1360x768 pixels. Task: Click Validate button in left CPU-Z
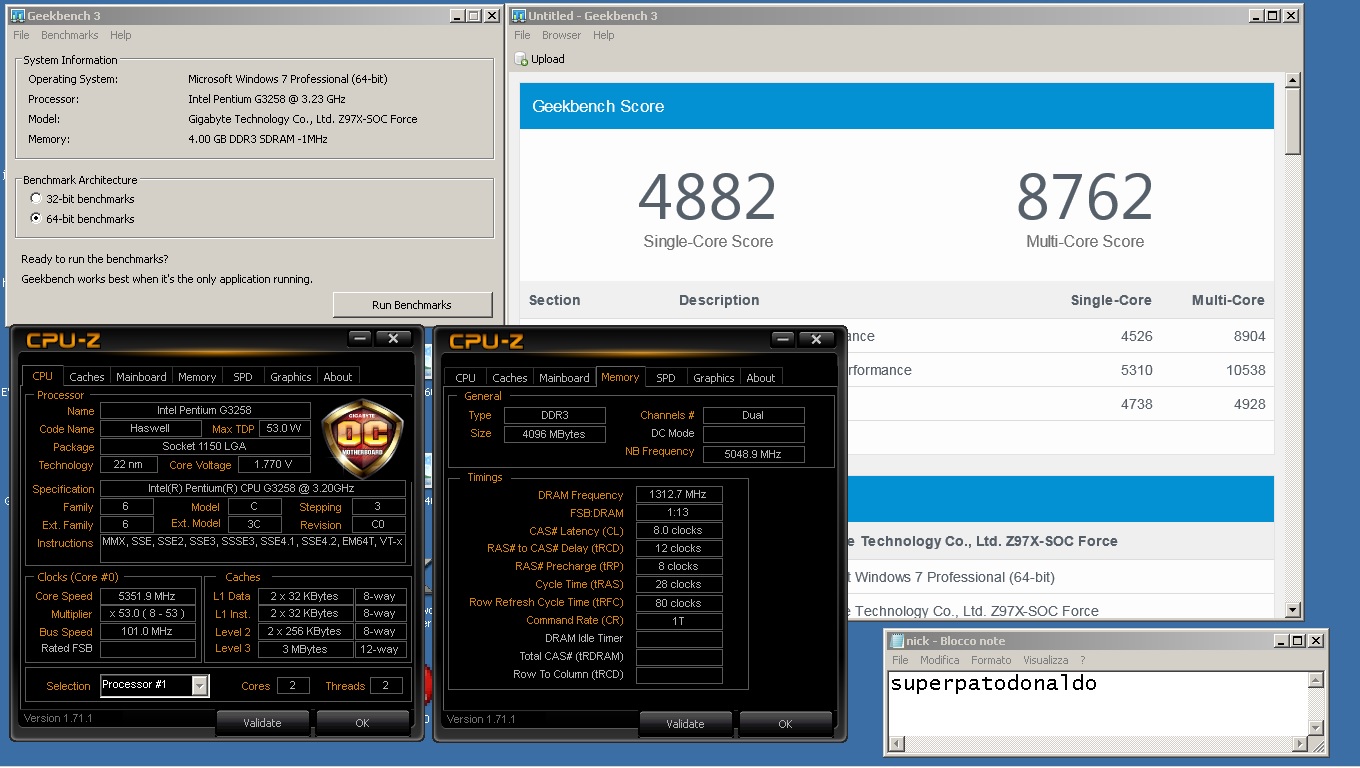[263, 723]
